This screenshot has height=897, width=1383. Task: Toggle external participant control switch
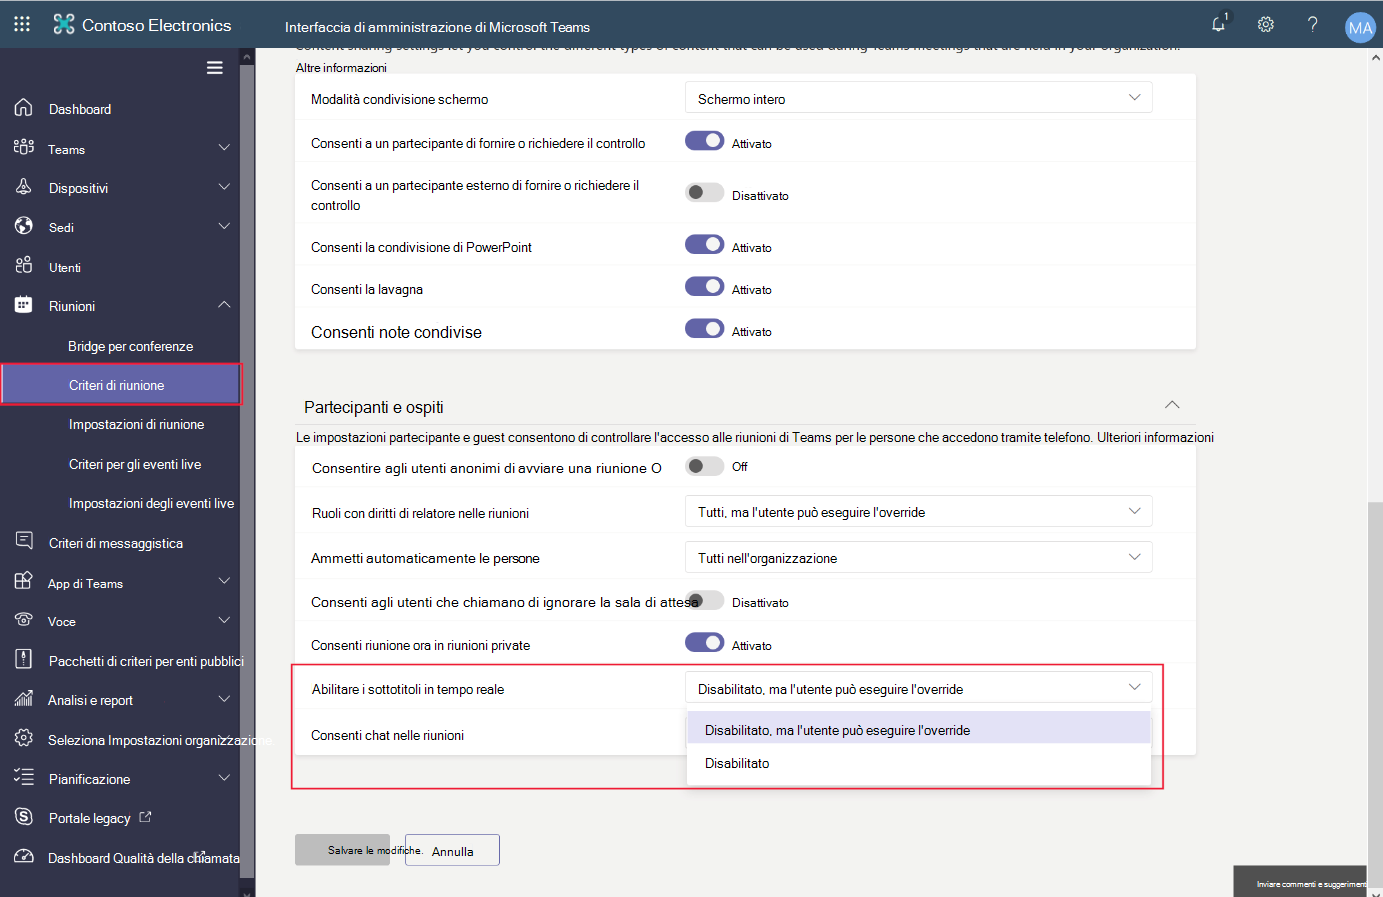704,193
